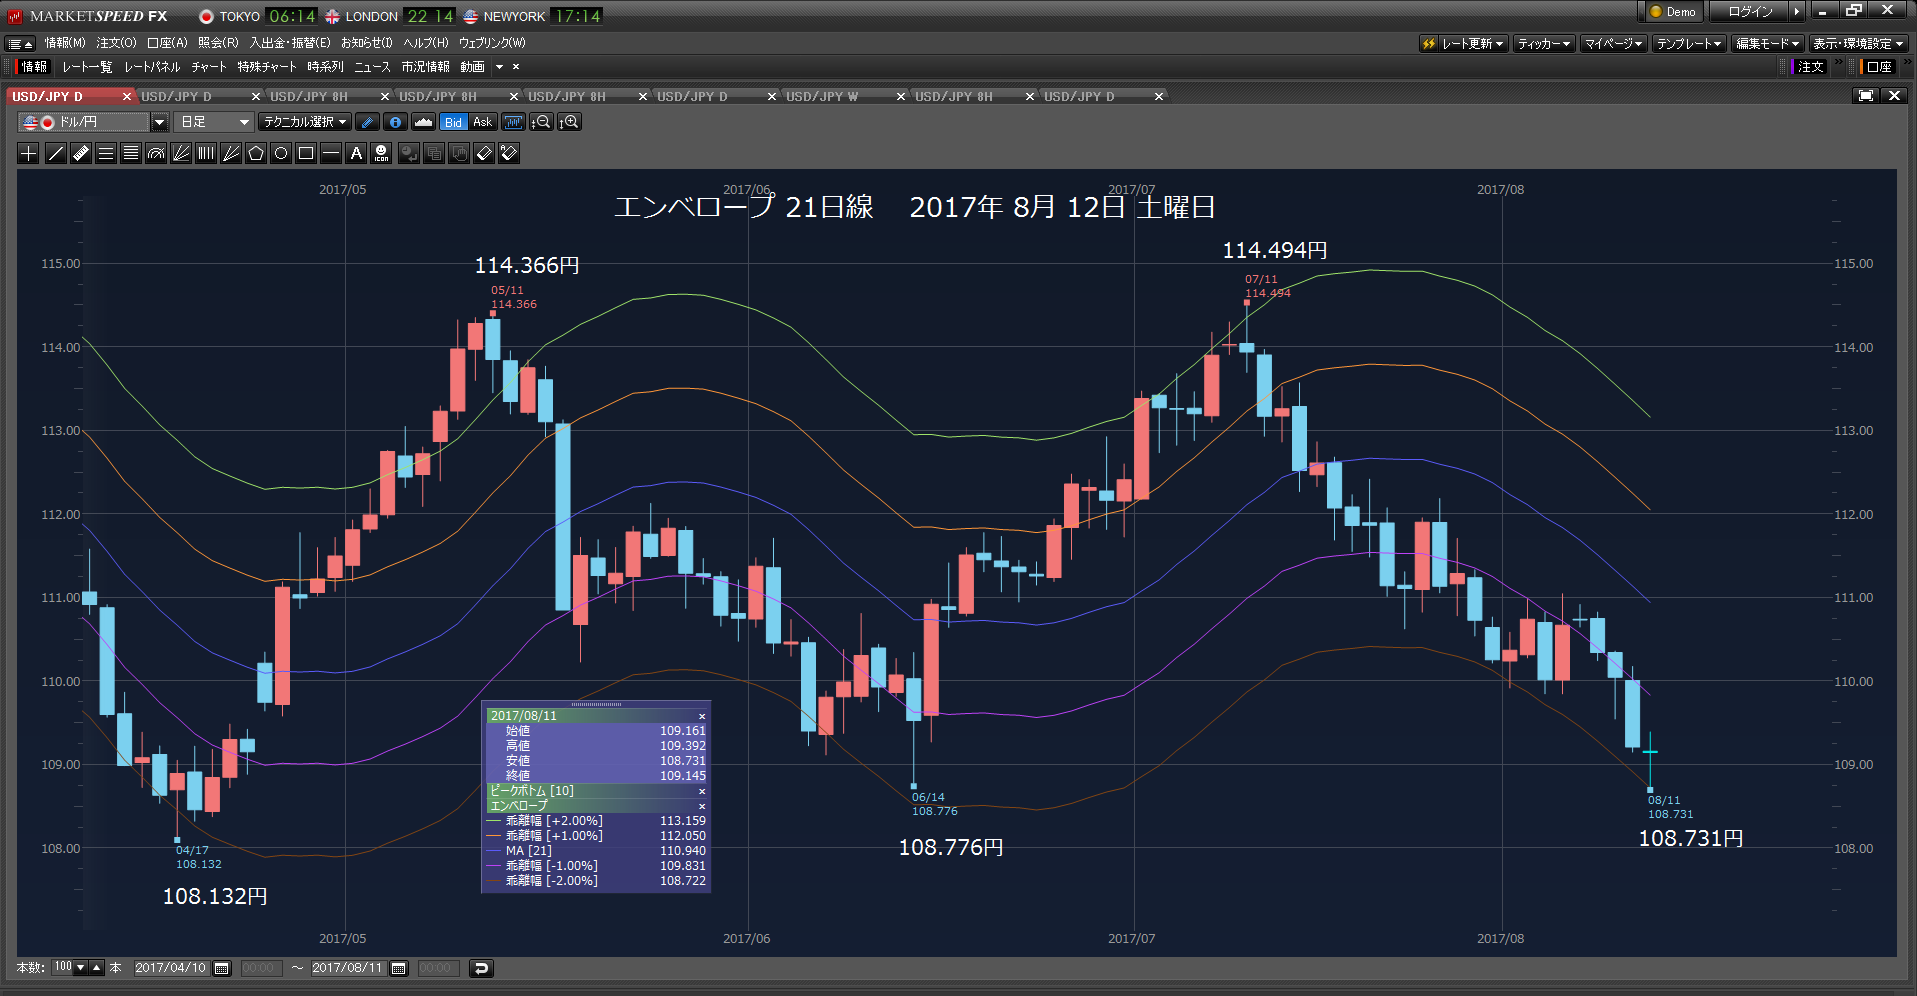Image resolution: width=1917 pixels, height=996 pixels.
Task: Expand the info toolbar overflow arrow
Action: point(499,67)
